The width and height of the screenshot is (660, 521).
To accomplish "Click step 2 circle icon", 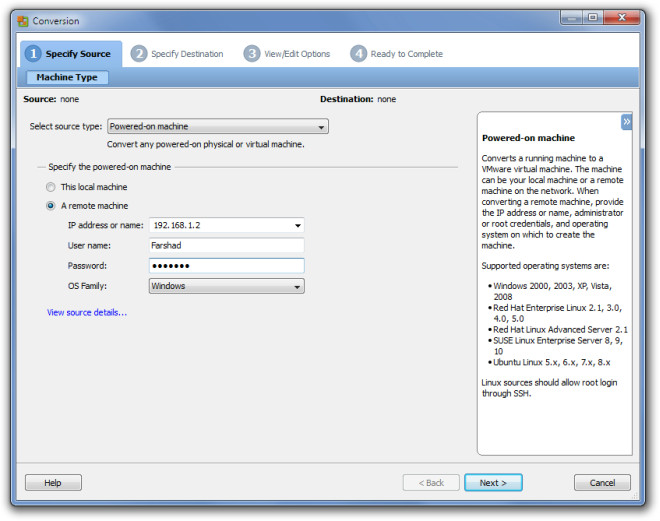I will [138, 53].
